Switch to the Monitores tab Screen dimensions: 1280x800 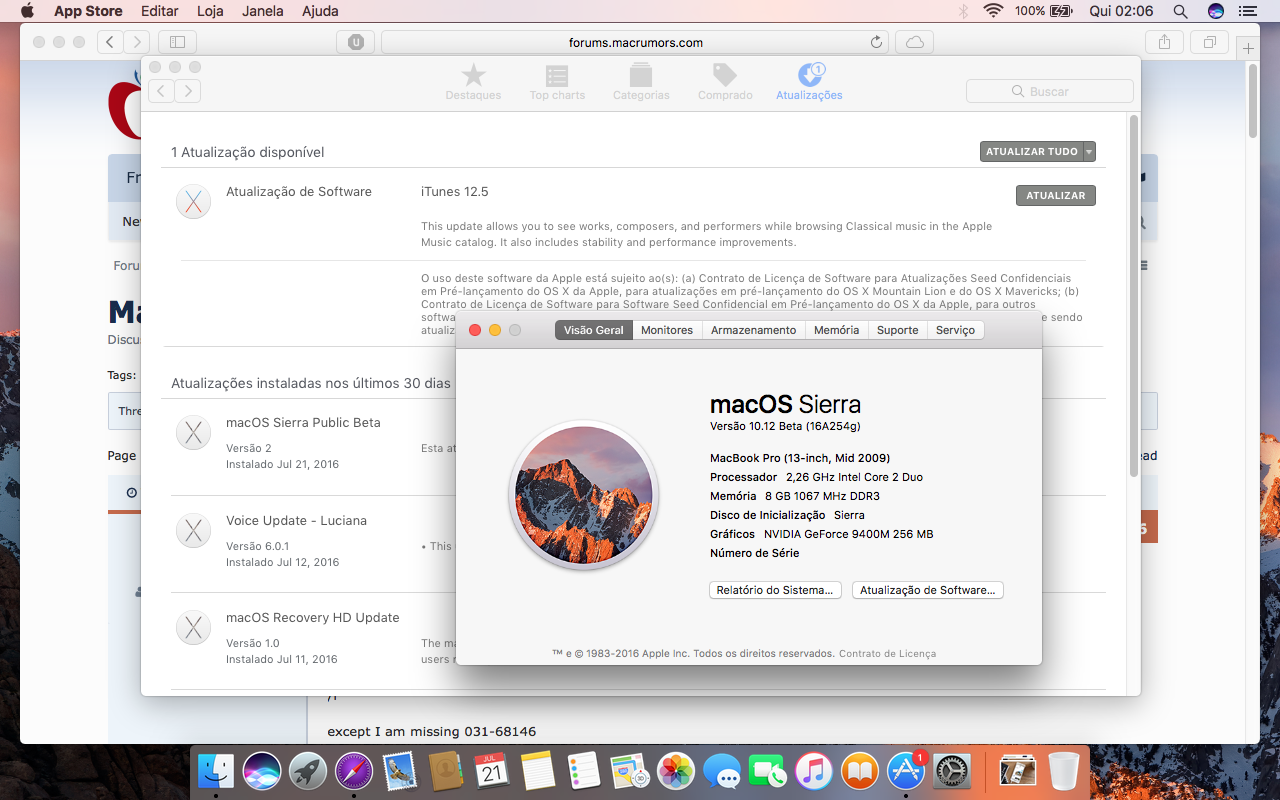tap(667, 330)
